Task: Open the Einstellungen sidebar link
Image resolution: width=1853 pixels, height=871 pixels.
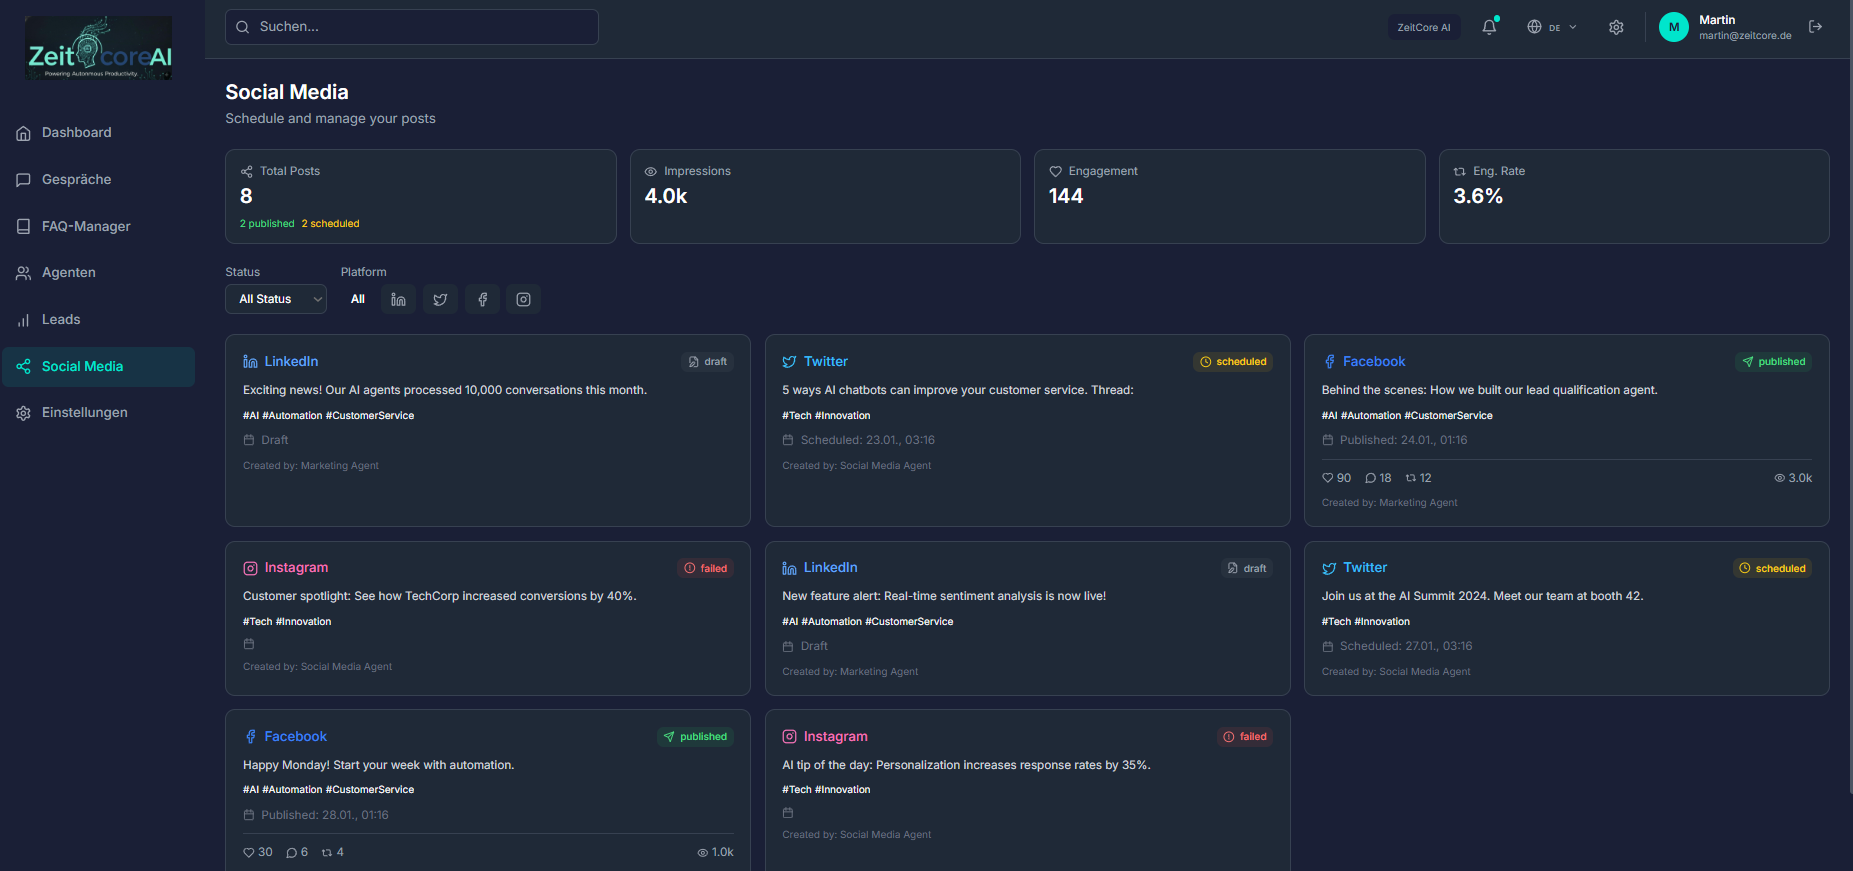Action: 85,413
